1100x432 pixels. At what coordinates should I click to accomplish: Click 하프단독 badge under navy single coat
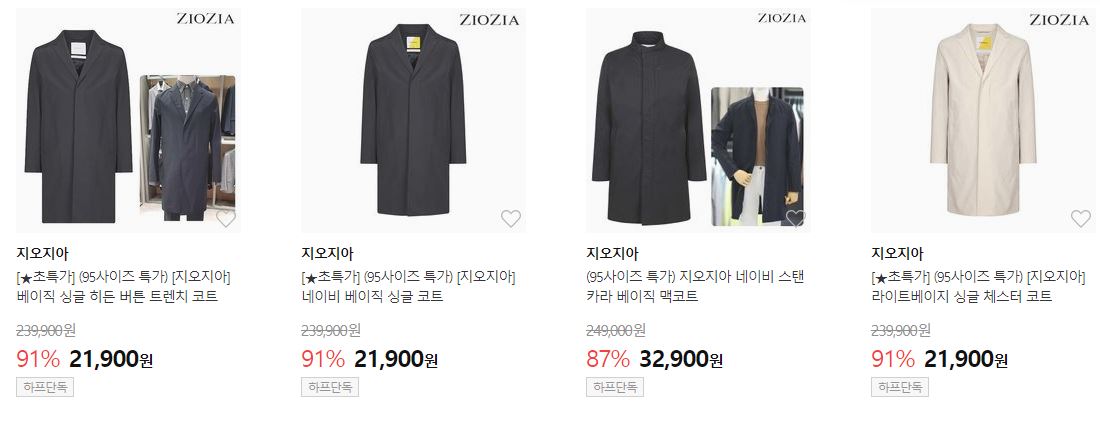click(330, 387)
